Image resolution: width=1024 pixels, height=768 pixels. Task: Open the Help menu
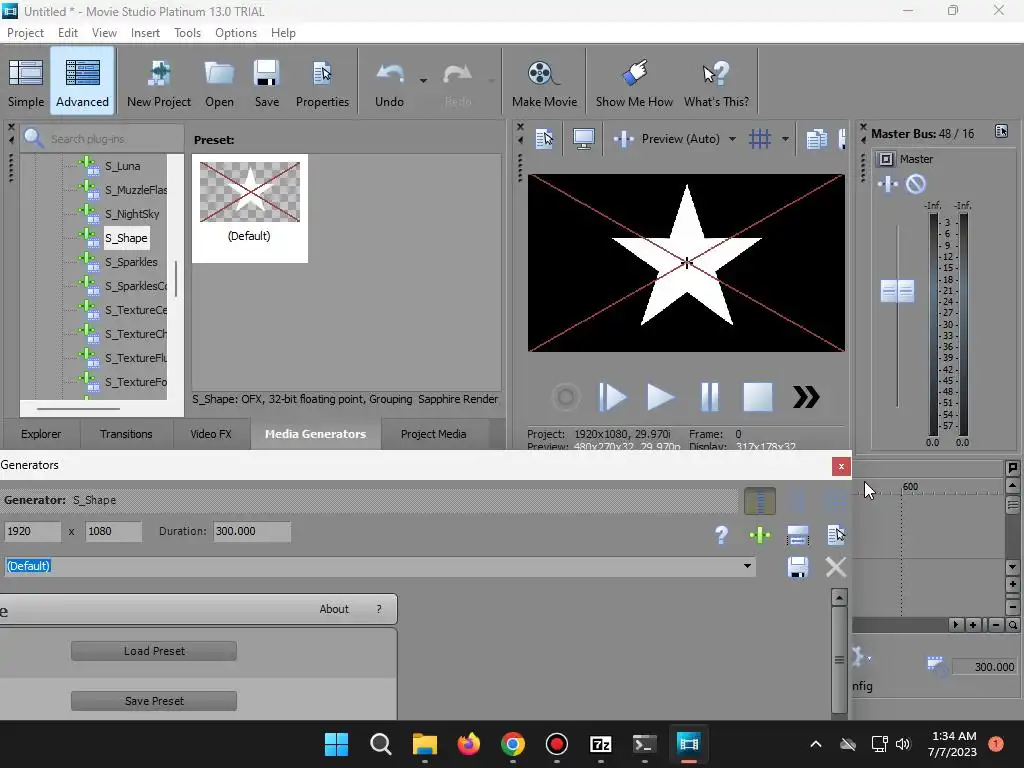(283, 33)
